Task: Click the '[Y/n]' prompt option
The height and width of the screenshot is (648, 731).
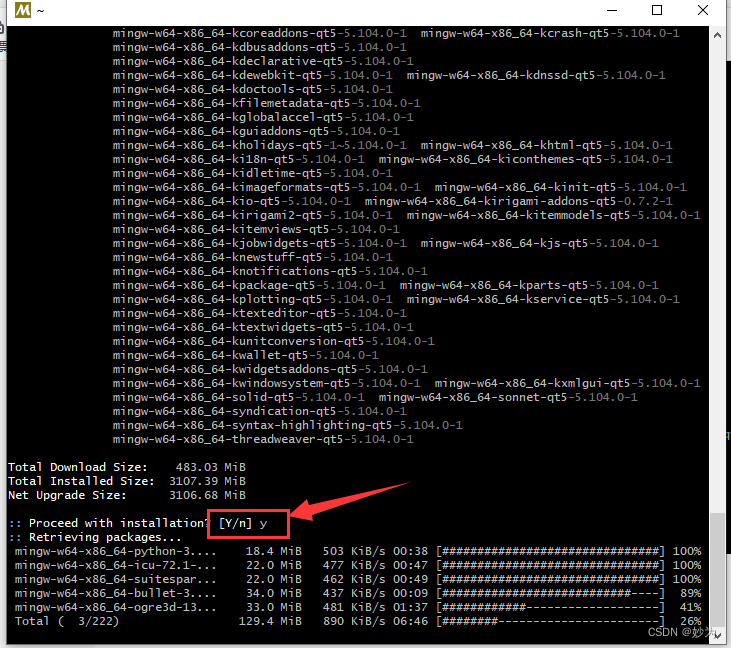Action: click(x=235, y=523)
